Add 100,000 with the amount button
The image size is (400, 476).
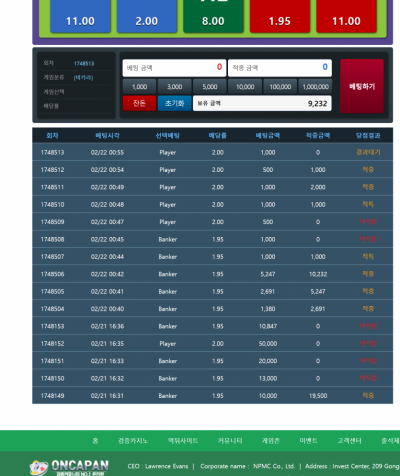(280, 87)
